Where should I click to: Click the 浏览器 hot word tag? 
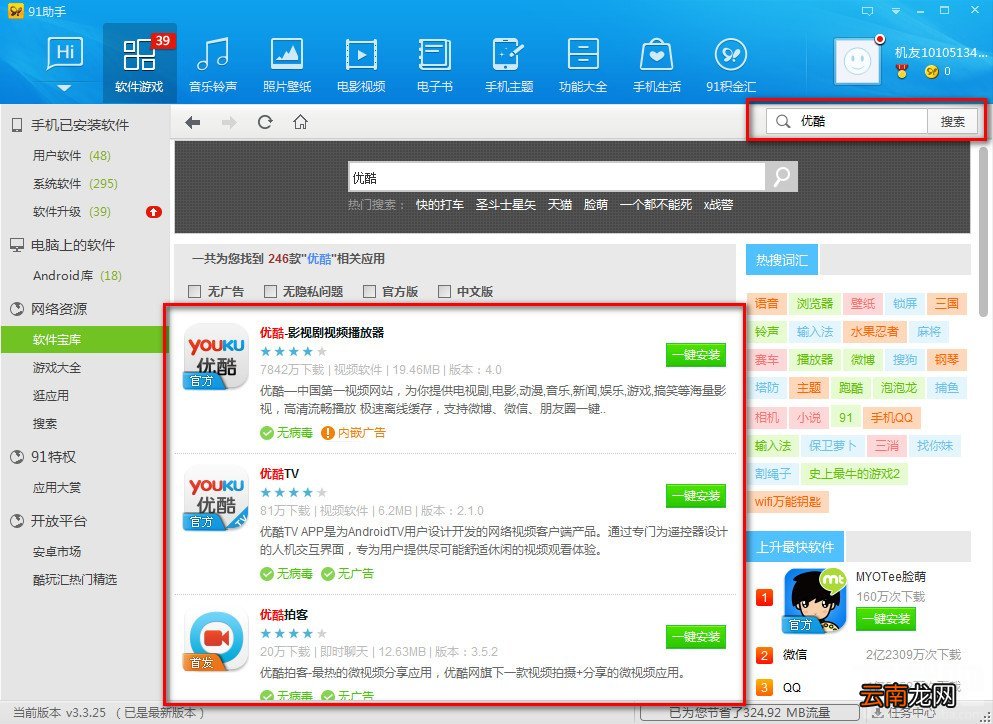point(815,303)
